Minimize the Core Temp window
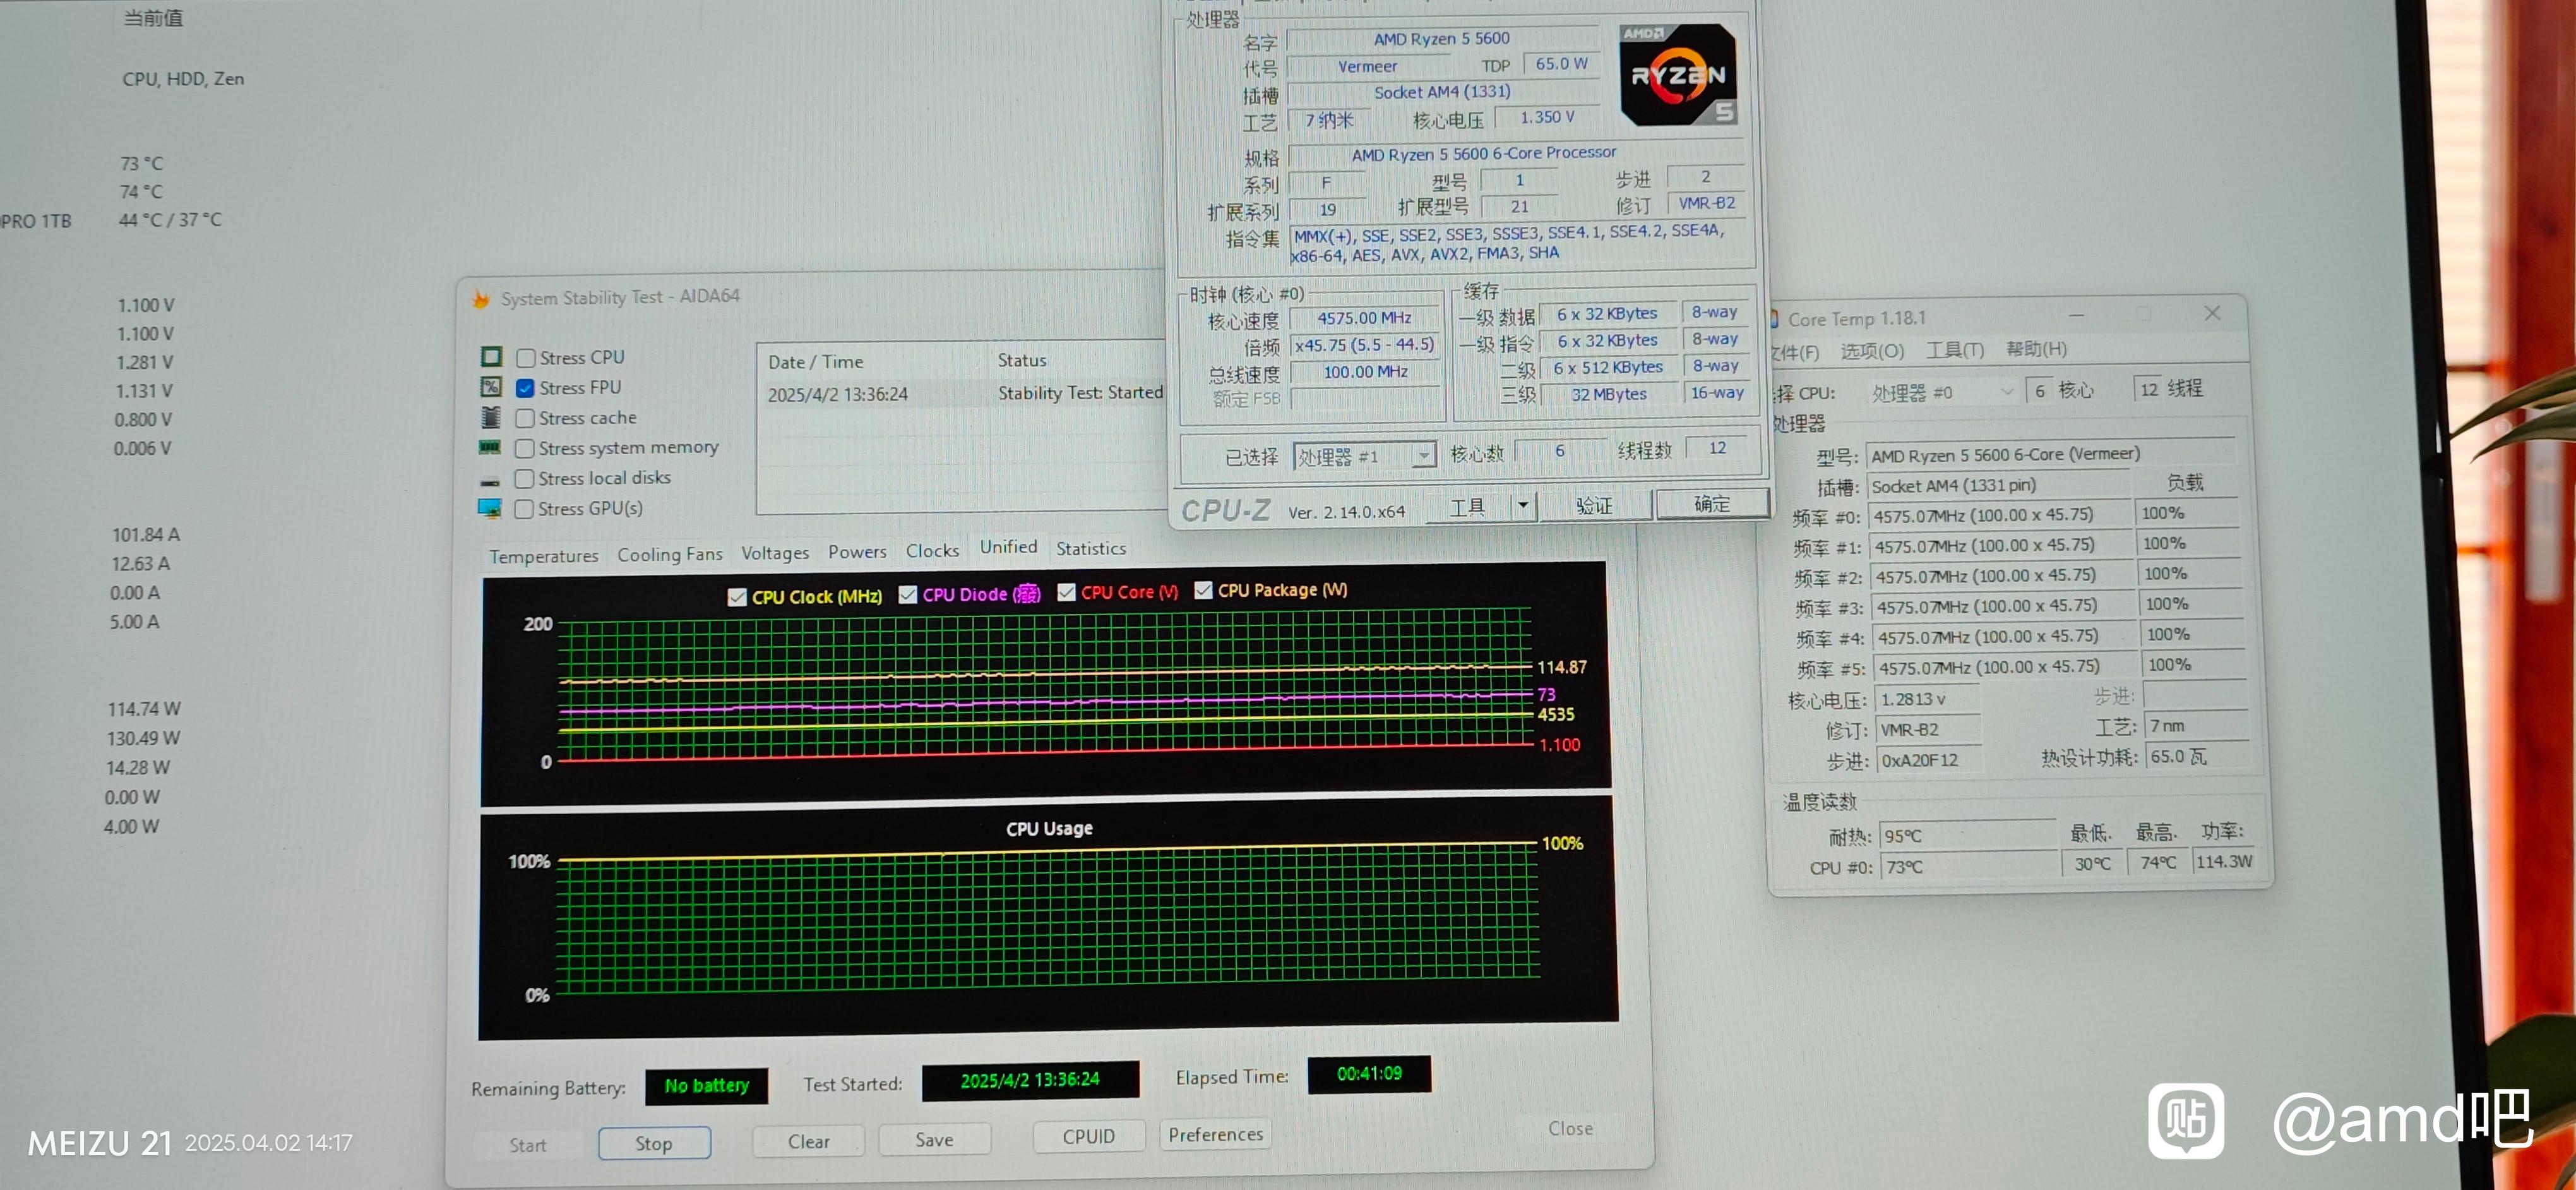The width and height of the screenshot is (2576, 1190). point(2076,315)
